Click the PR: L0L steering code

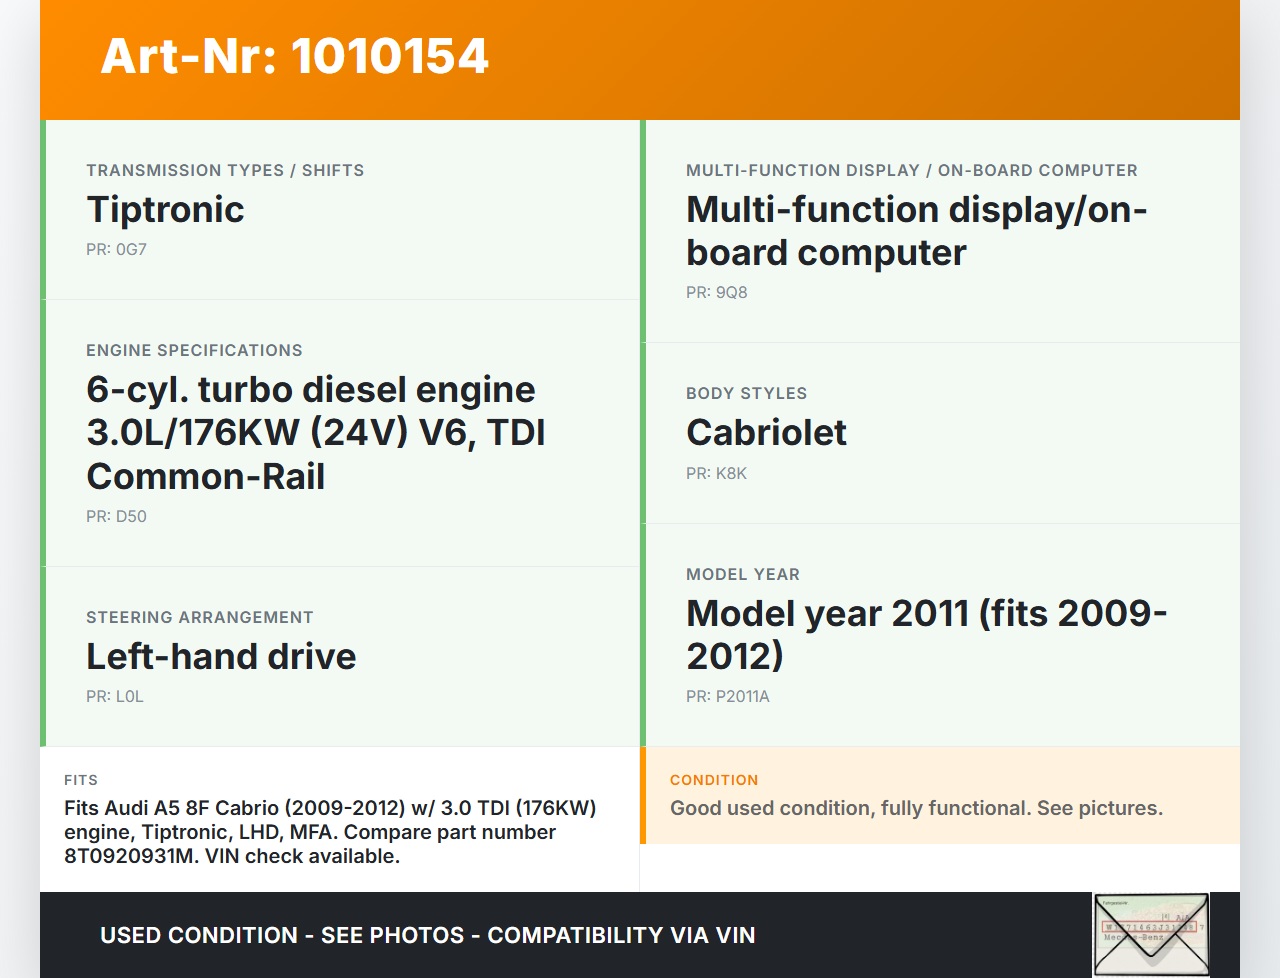(x=115, y=697)
